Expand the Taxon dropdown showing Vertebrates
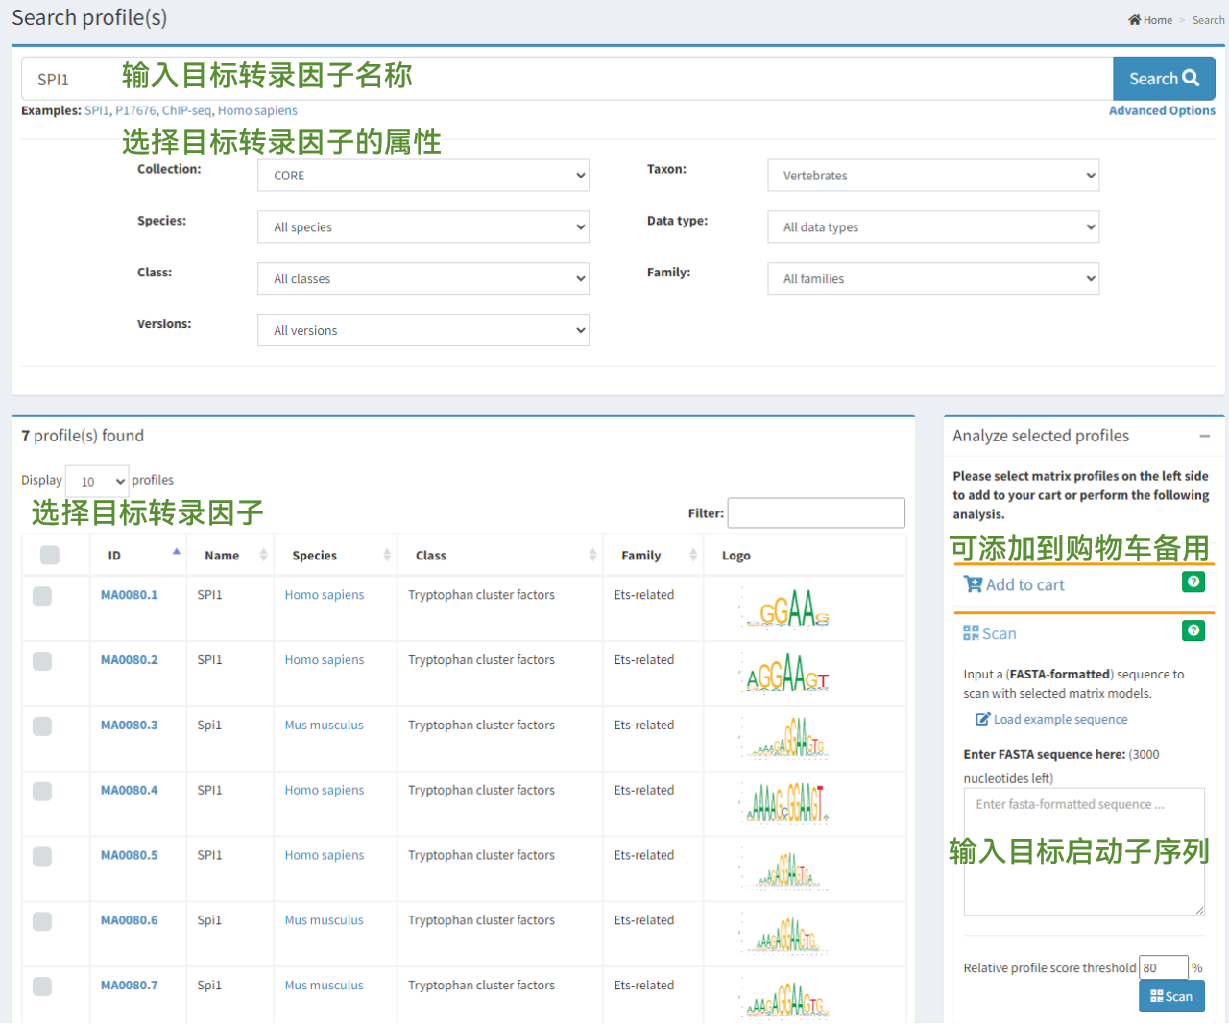The width and height of the screenshot is (1229, 1024). point(932,175)
